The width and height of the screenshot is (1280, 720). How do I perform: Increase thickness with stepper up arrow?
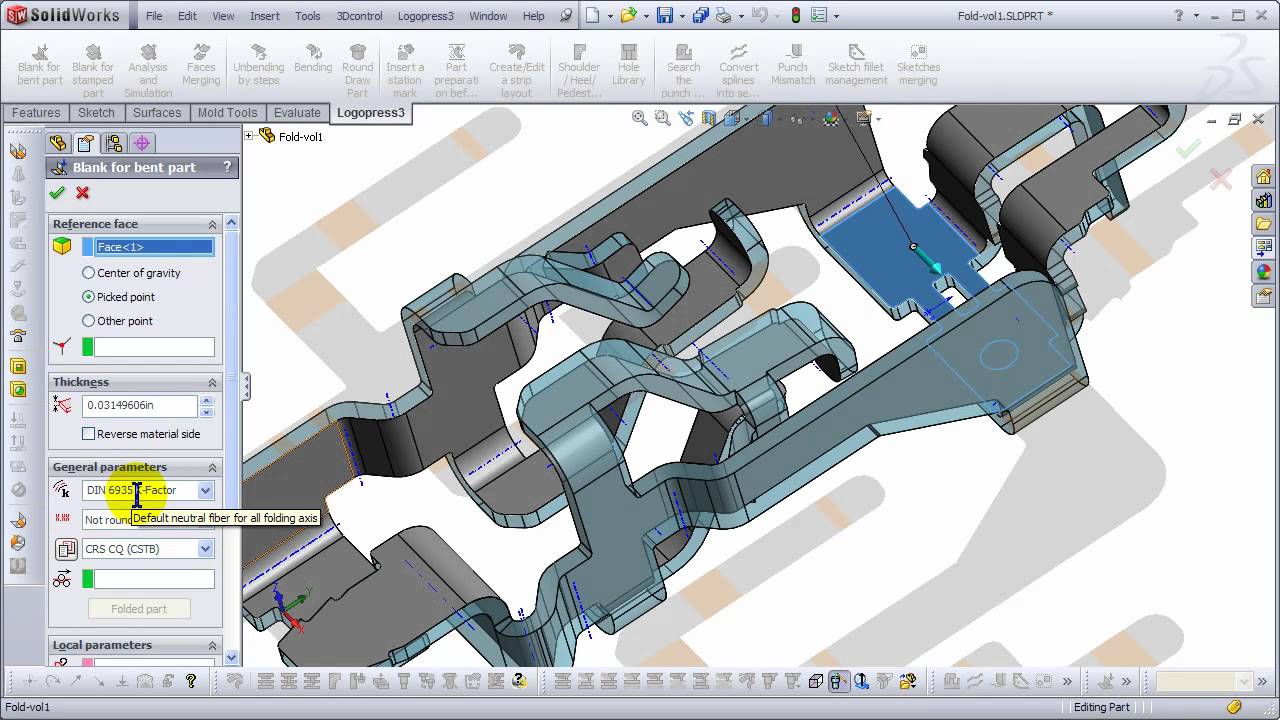206,400
